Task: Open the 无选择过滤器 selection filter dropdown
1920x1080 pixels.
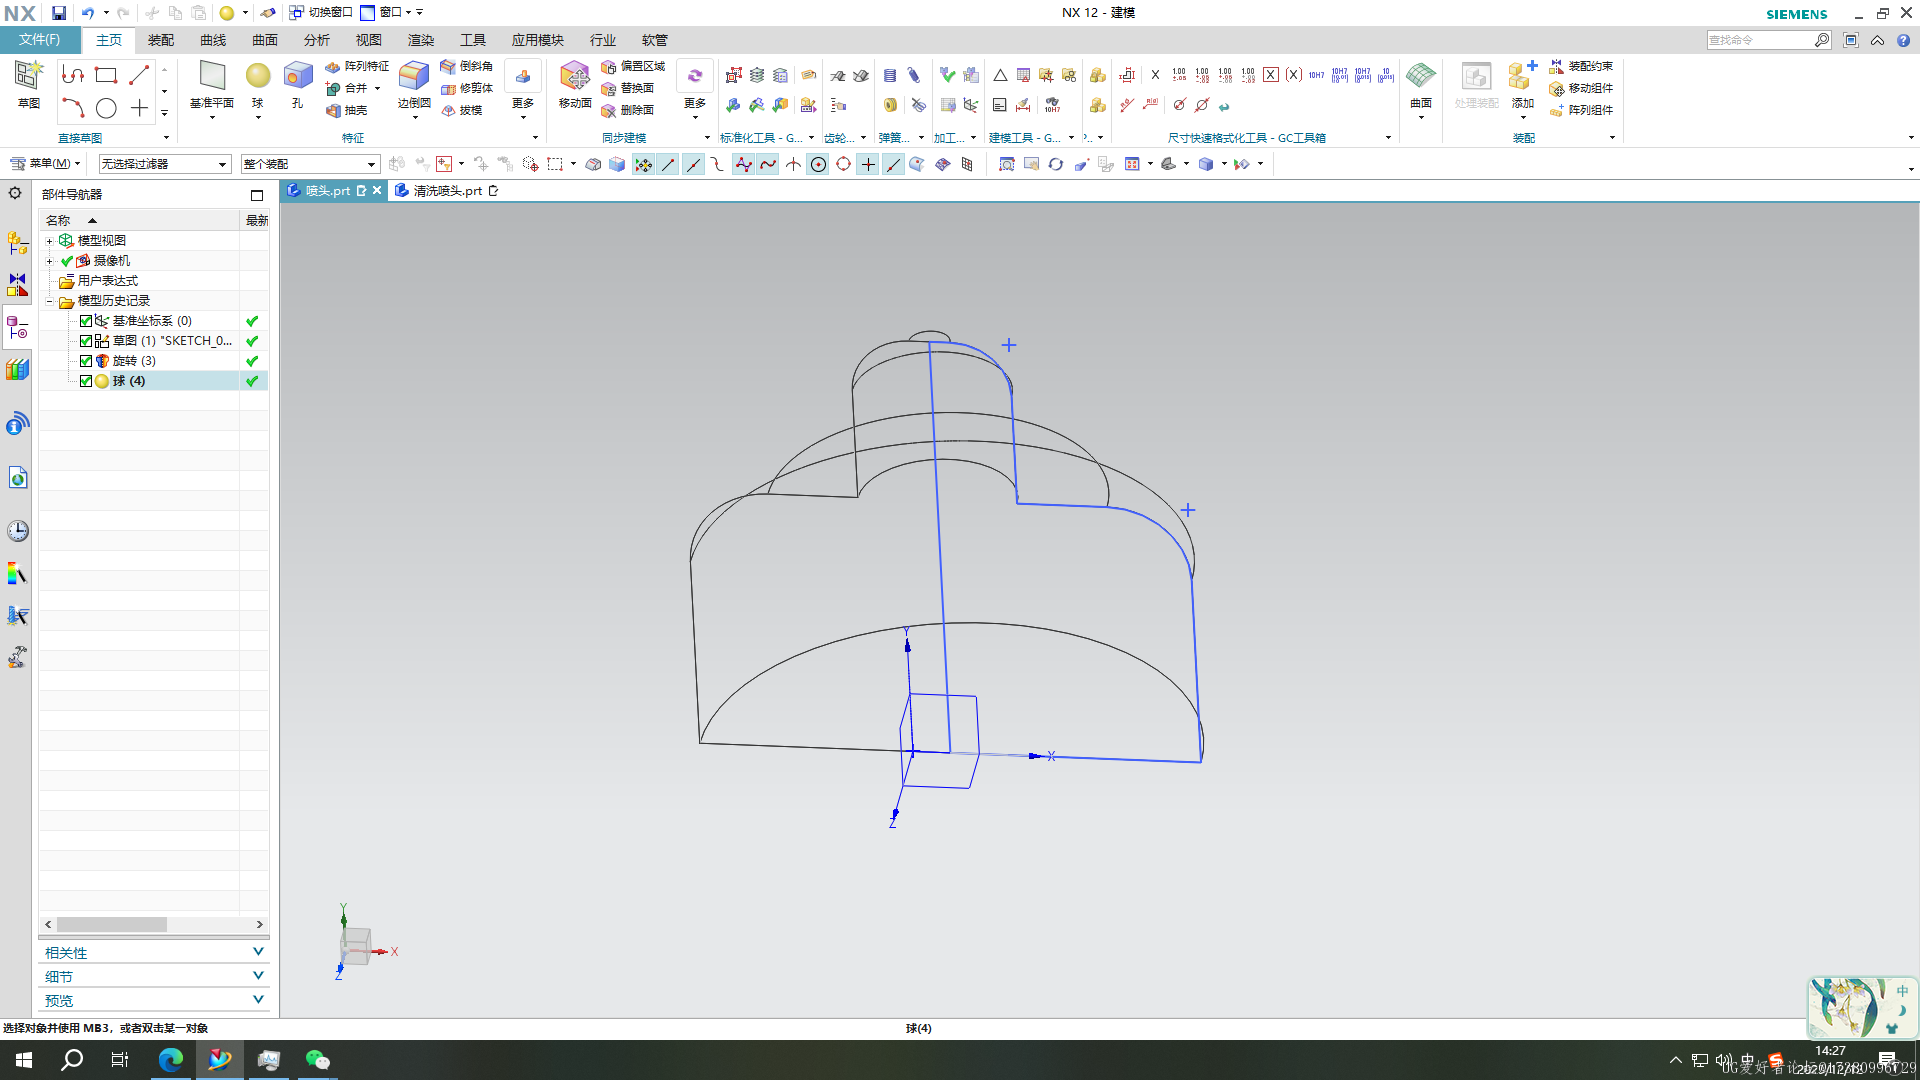Action: (x=165, y=164)
